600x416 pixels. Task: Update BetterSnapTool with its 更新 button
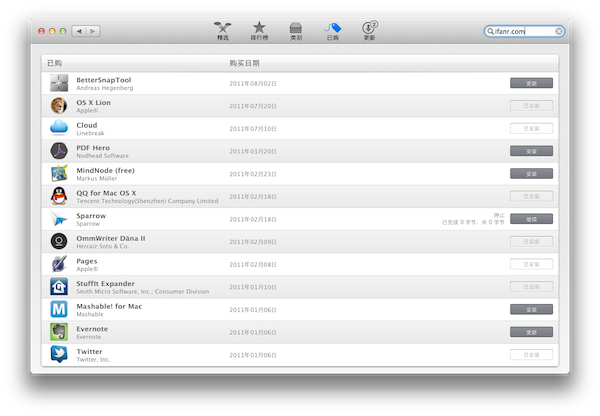[531, 83]
